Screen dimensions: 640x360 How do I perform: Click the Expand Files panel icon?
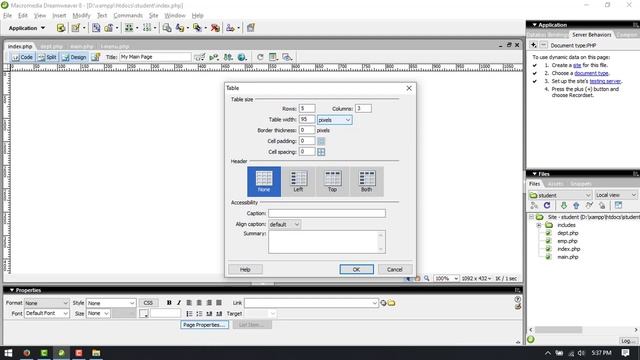[618, 206]
